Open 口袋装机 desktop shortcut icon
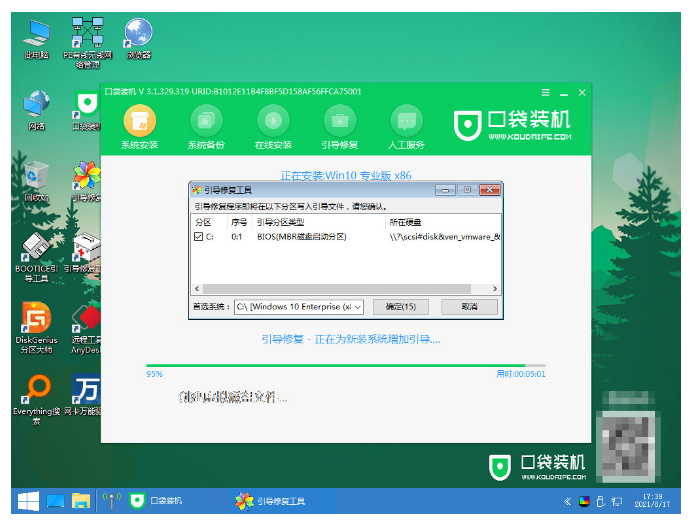Screen dimensions: 691x520 point(87,110)
